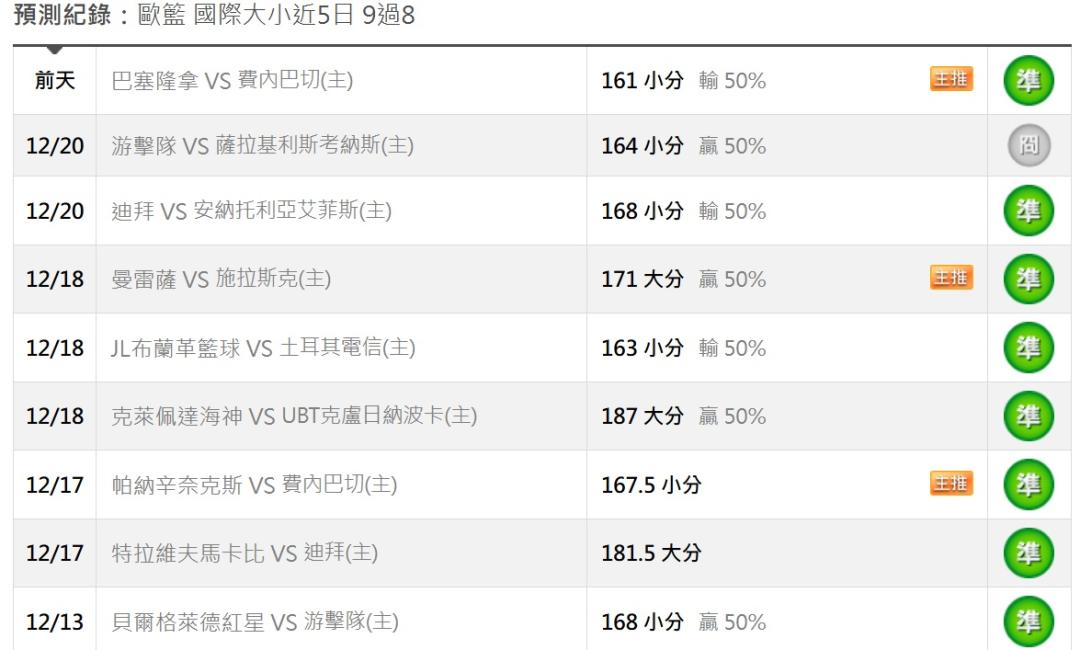Click green 準 icon for 迪拜 VS 安納托利亞艾菲斯
The height and width of the screenshot is (650, 1080).
tap(1028, 211)
